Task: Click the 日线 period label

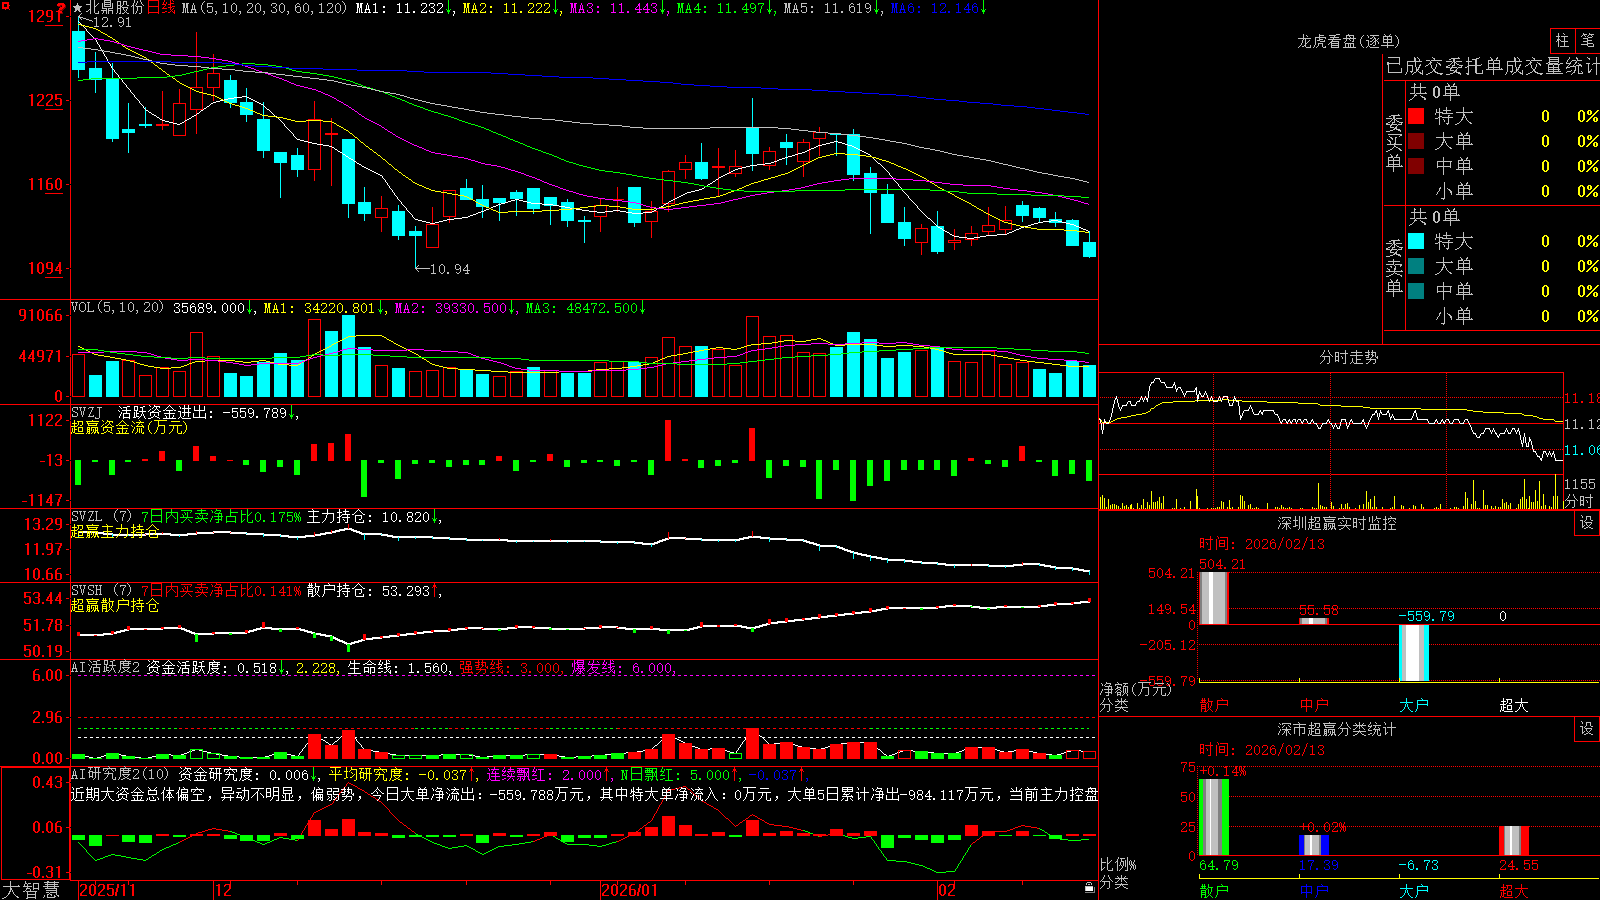Action: 161,8
